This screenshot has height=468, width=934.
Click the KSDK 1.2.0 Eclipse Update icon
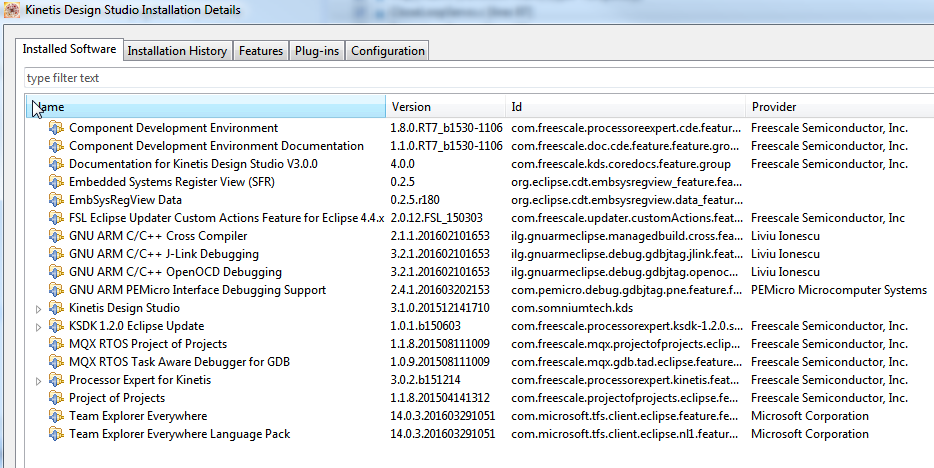coord(56,326)
